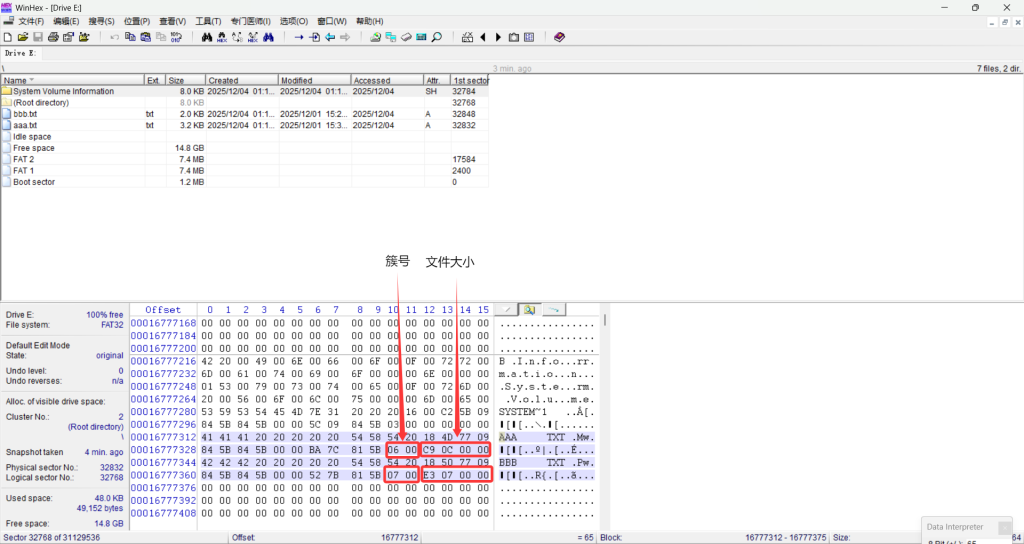The image size is (1024, 544).
Task: Click the magnifier icon in toolbar
Action: tap(436, 37)
